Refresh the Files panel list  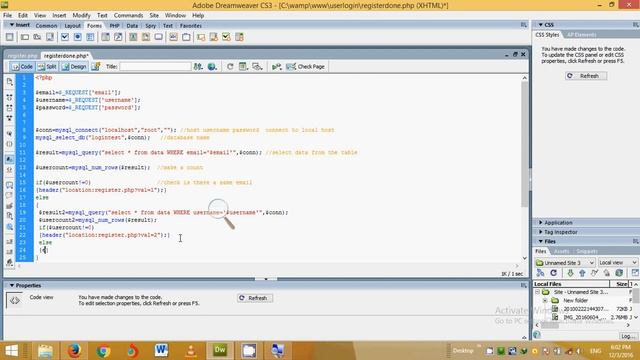553,273
